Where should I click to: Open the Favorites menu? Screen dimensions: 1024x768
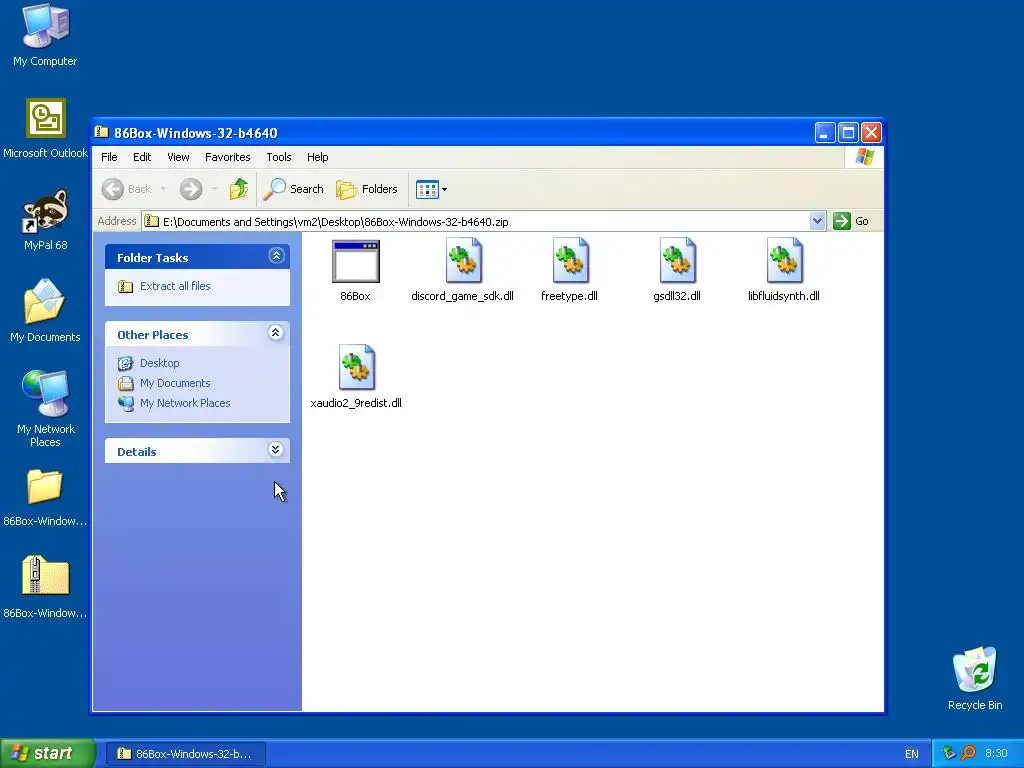tap(227, 157)
